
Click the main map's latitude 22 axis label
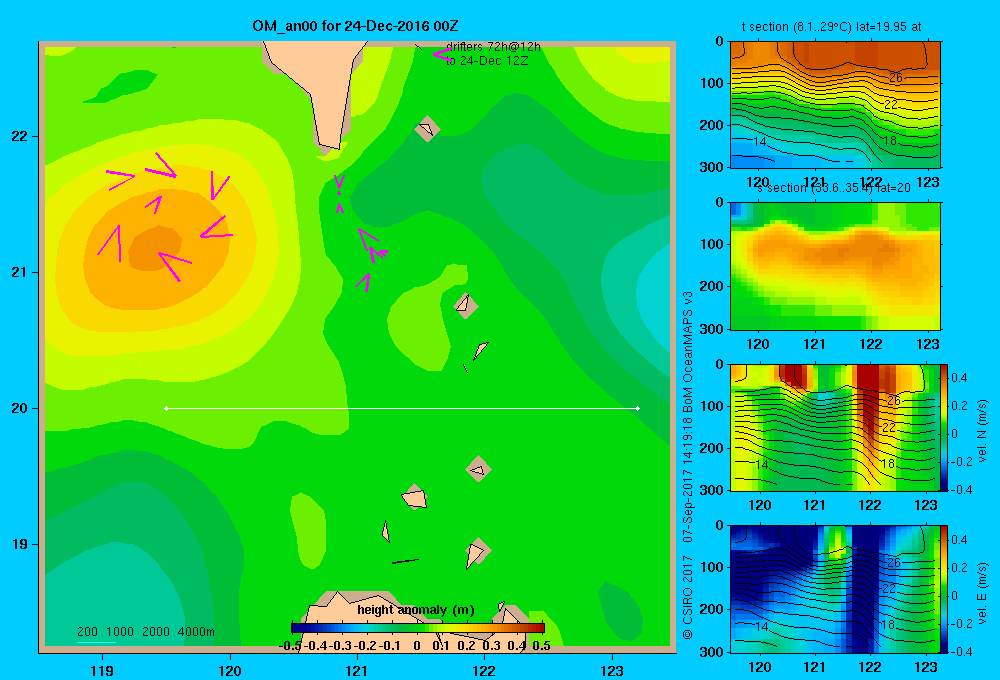click(x=20, y=136)
